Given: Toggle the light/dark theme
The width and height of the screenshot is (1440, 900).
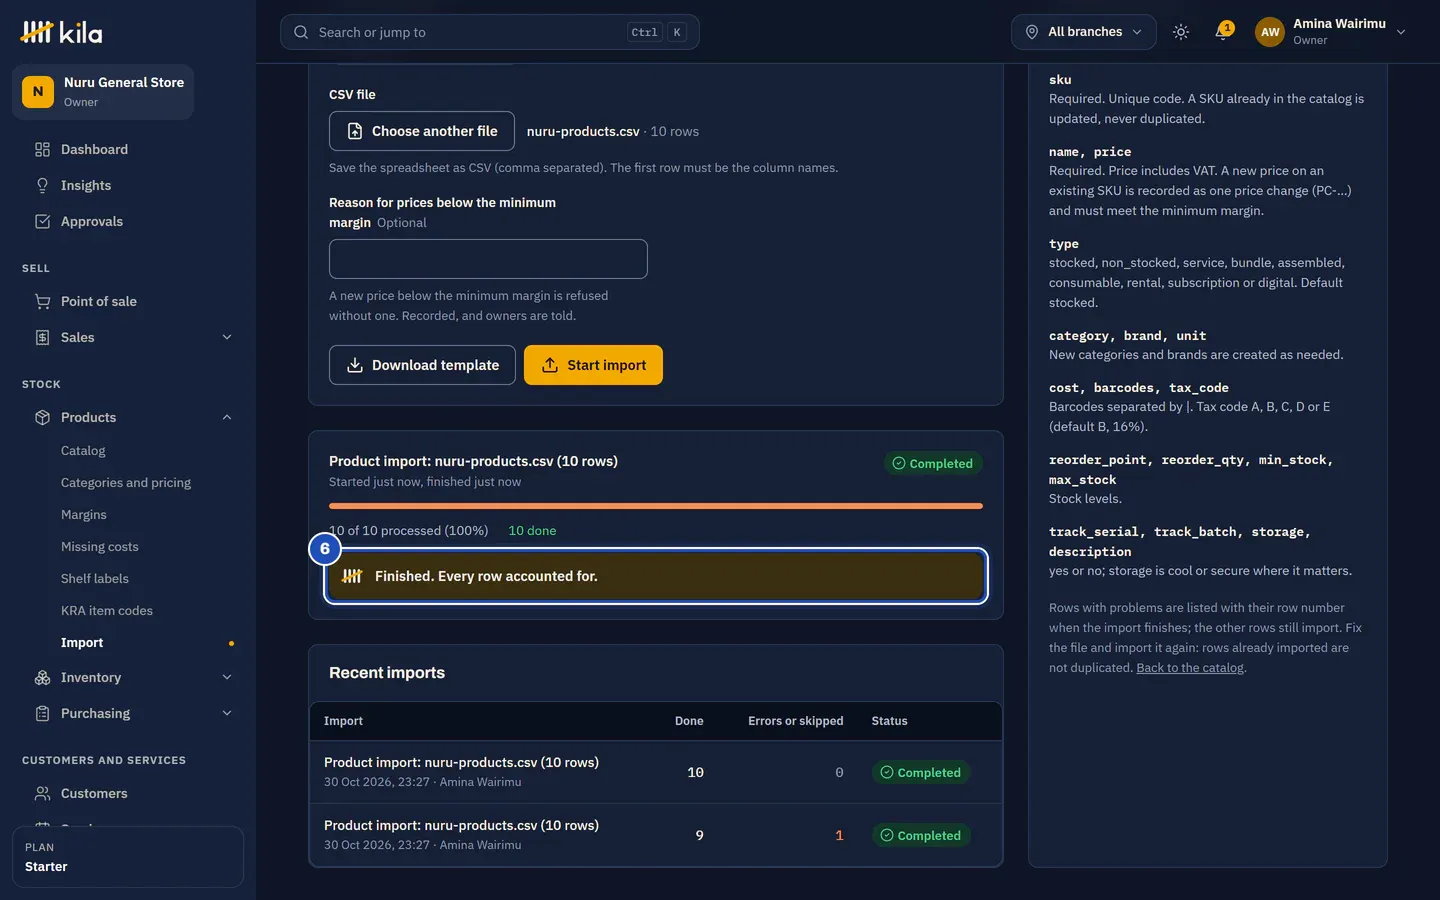Looking at the screenshot, I should pos(1181,32).
